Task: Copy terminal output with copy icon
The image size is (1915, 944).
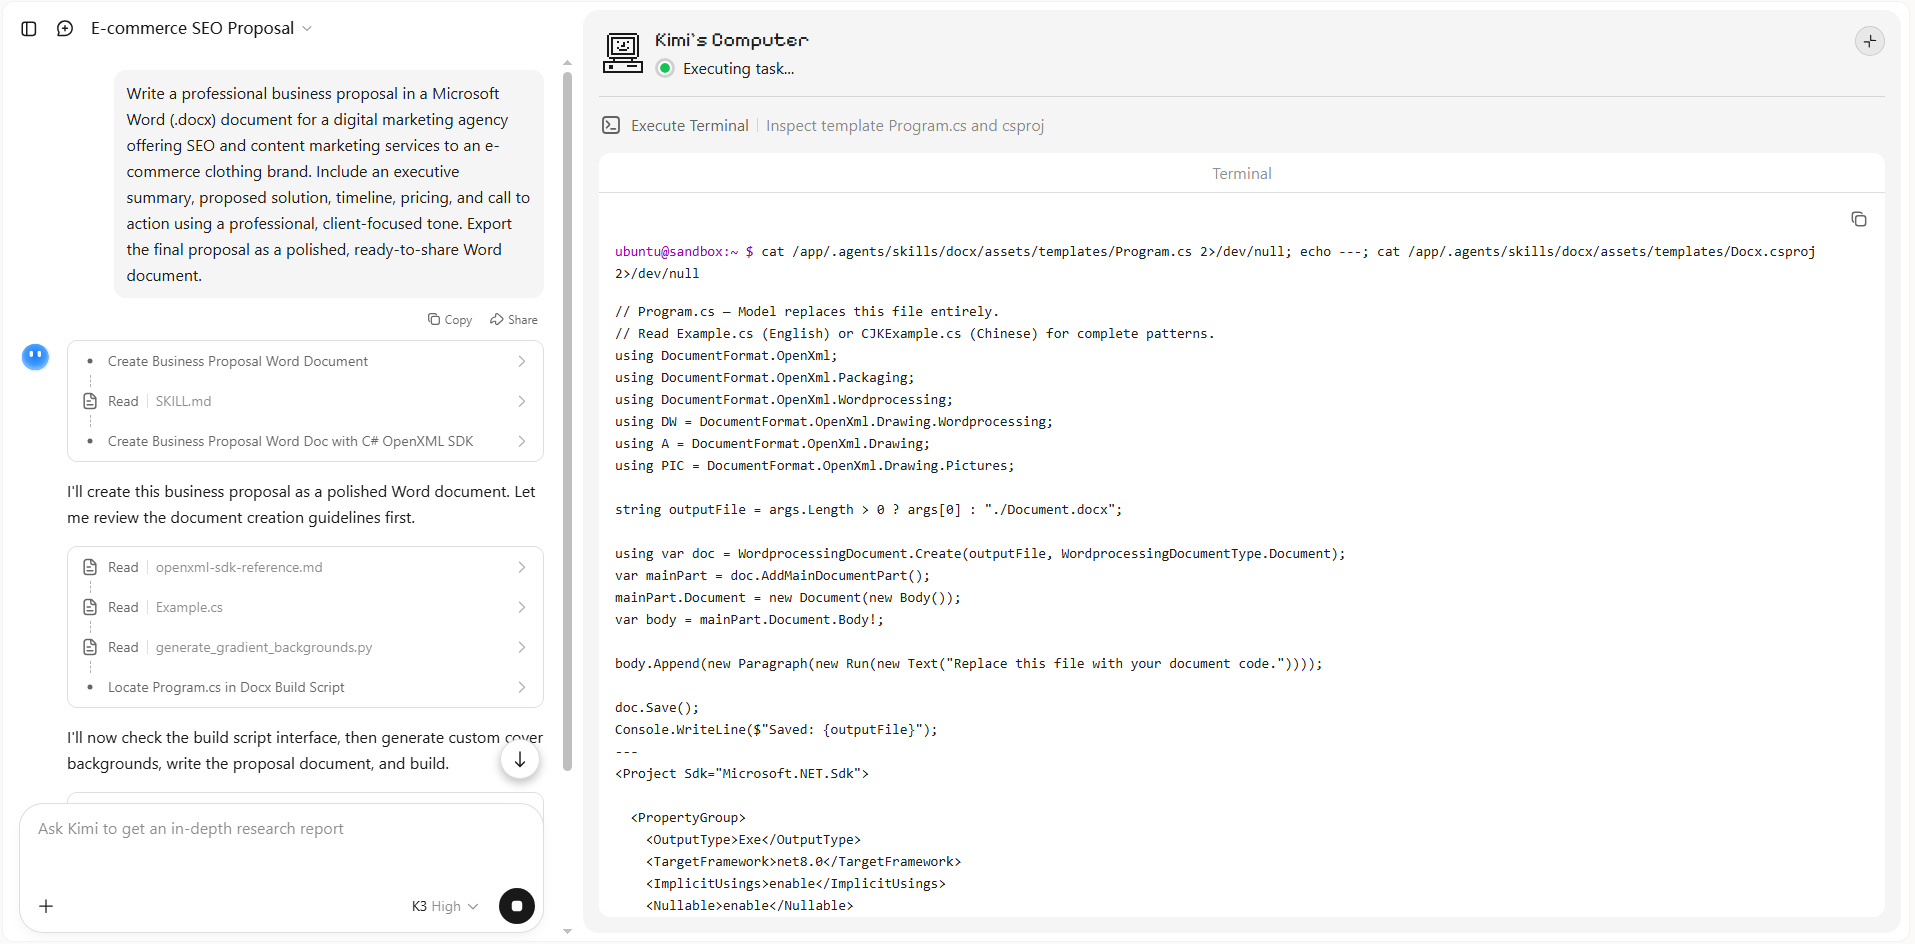Action: [x=1859, y=220]
